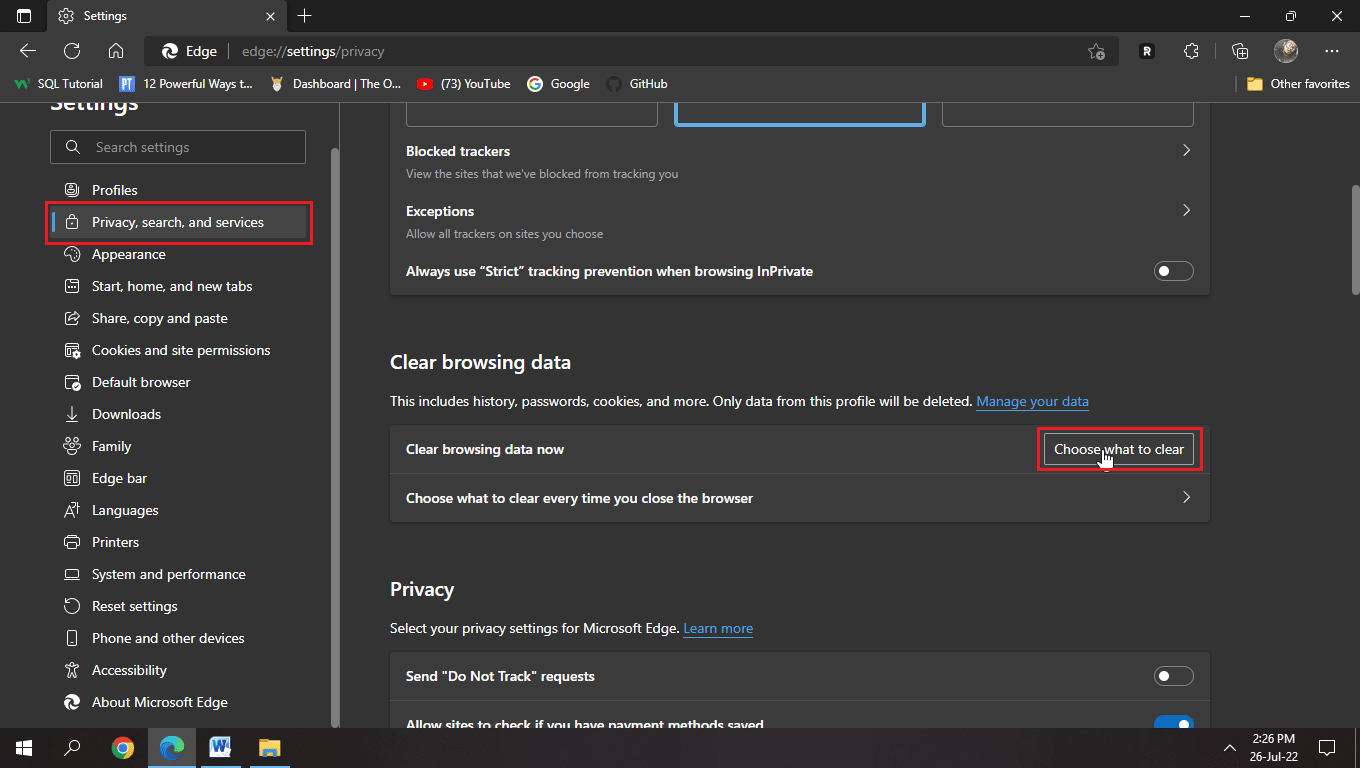The image size is (1360, 768).
Task: Open SQL Tutorial bookmark
Action: point(58,84)
